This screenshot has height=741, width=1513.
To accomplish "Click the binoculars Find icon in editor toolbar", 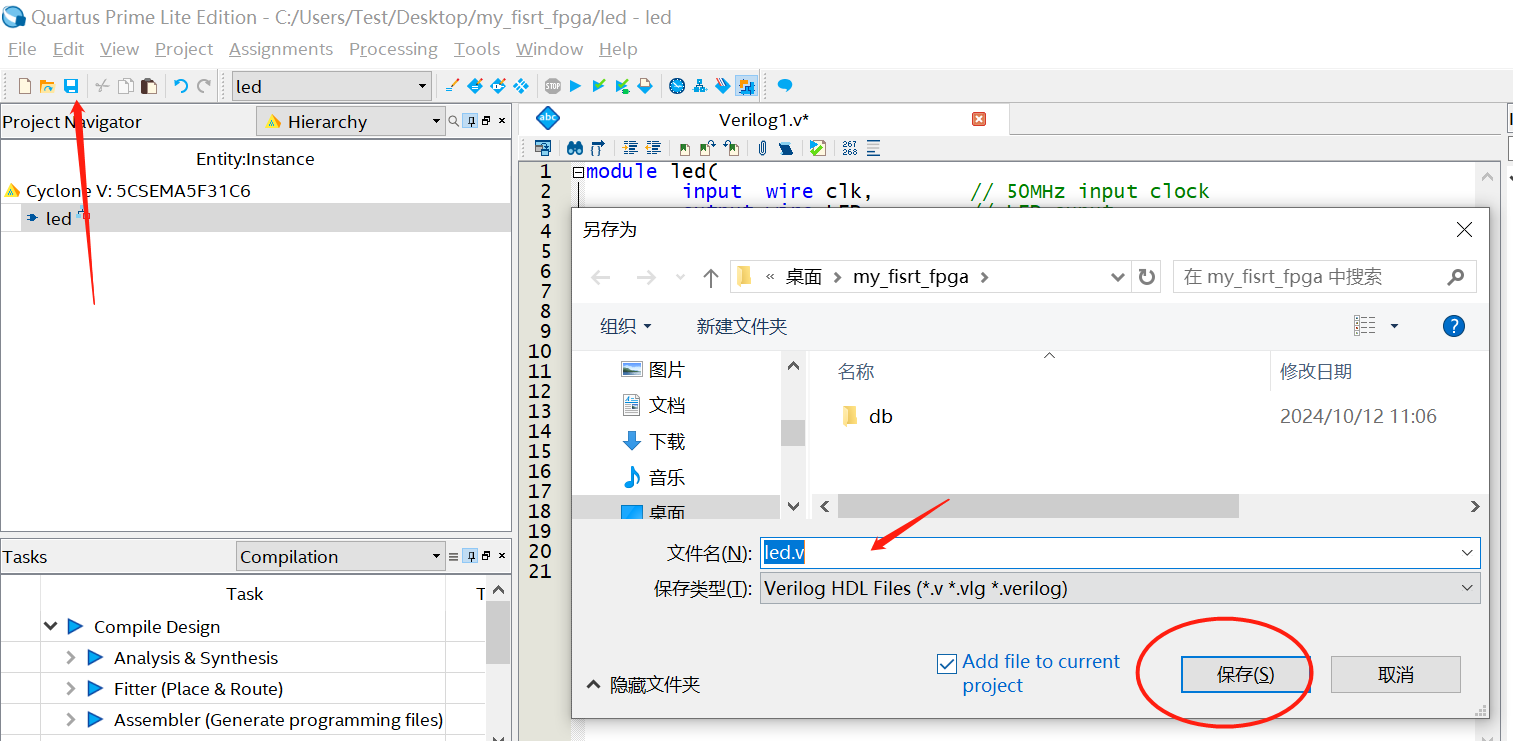I will 575,148.
